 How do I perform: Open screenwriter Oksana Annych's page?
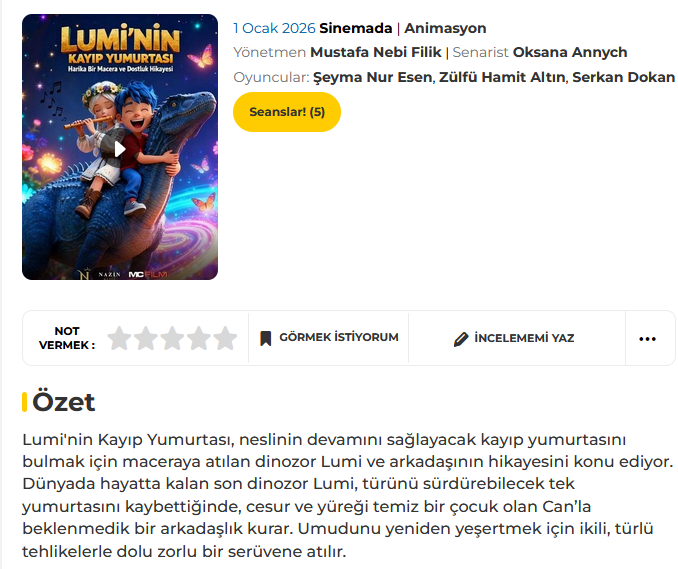pos(570,52)
